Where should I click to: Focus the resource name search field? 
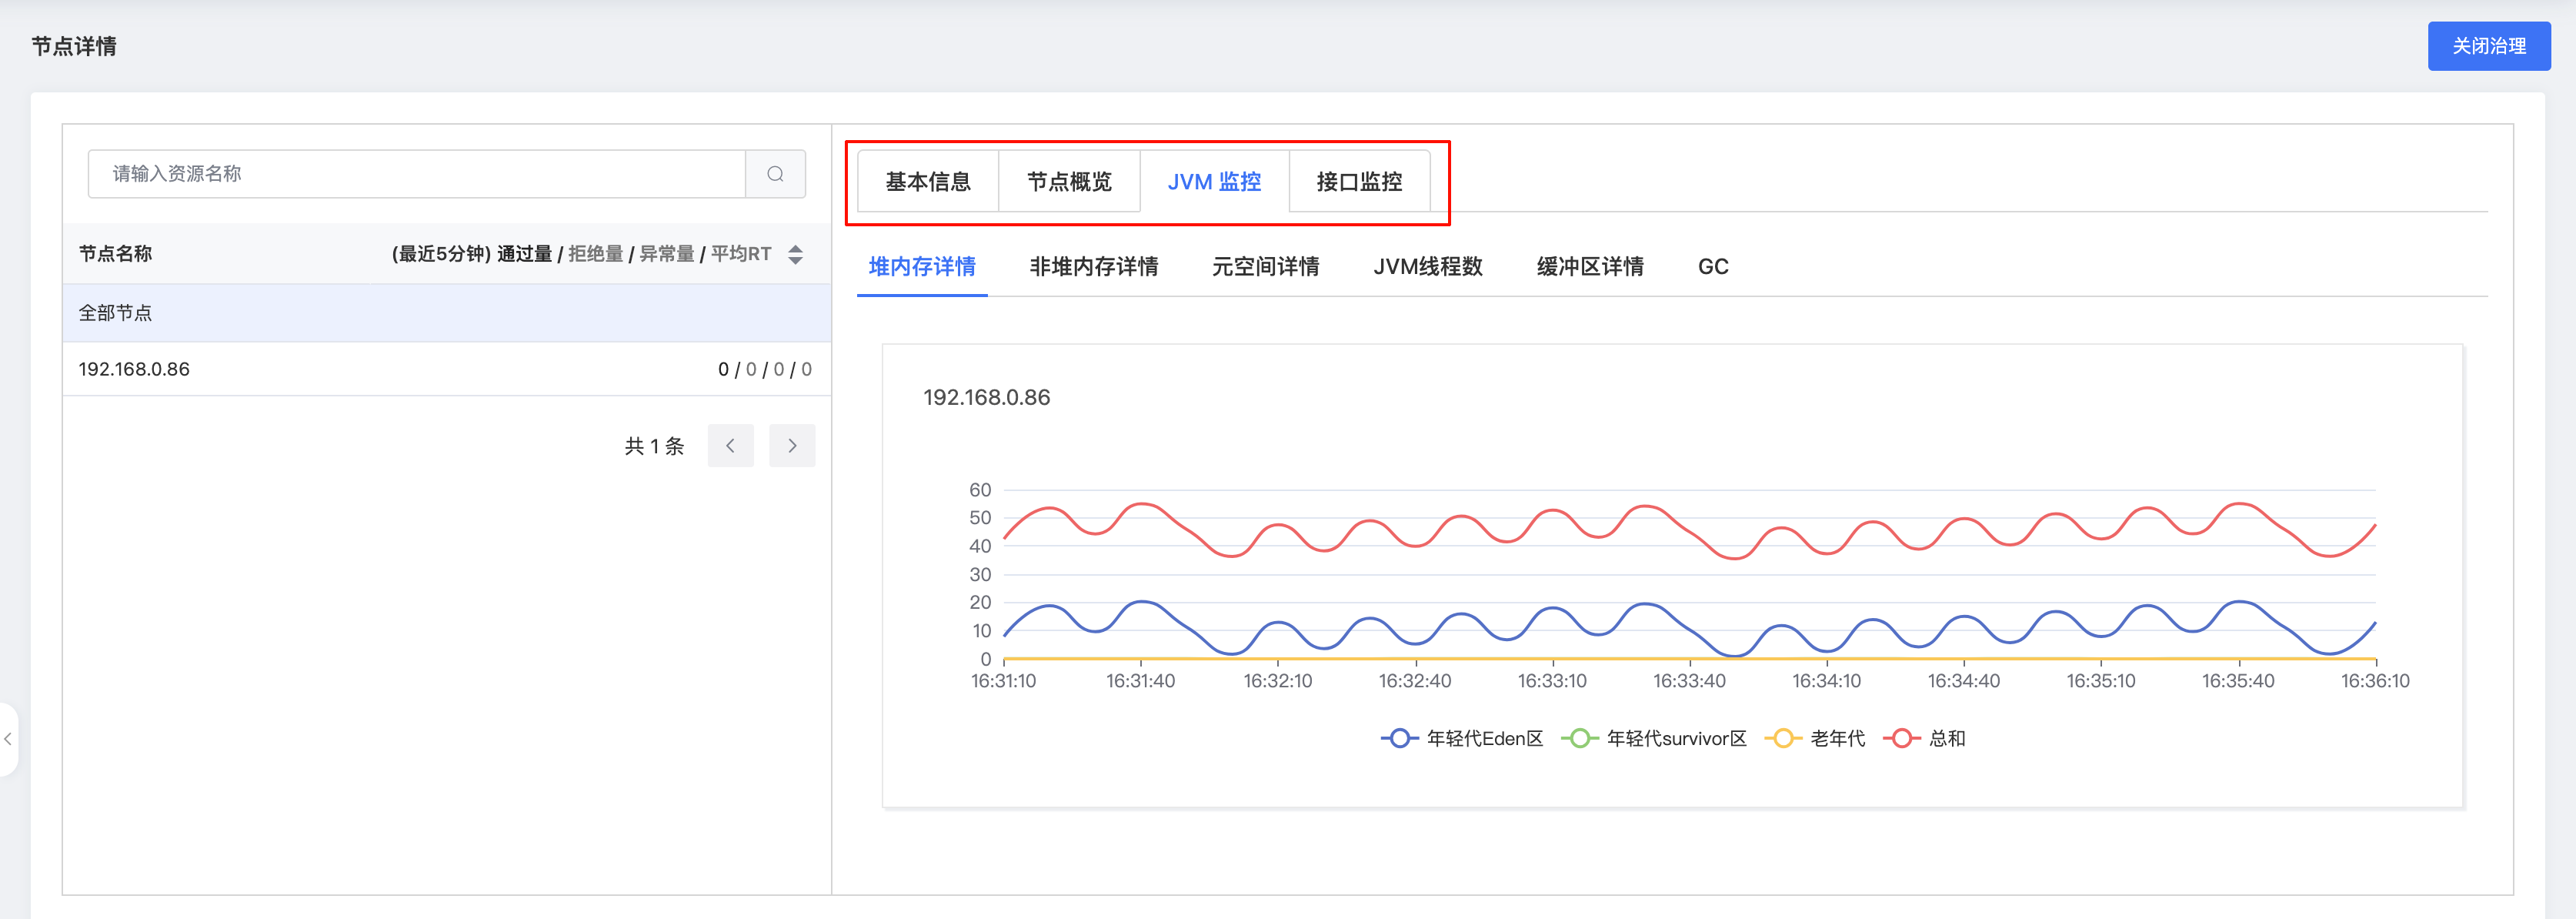click(415, 174)
